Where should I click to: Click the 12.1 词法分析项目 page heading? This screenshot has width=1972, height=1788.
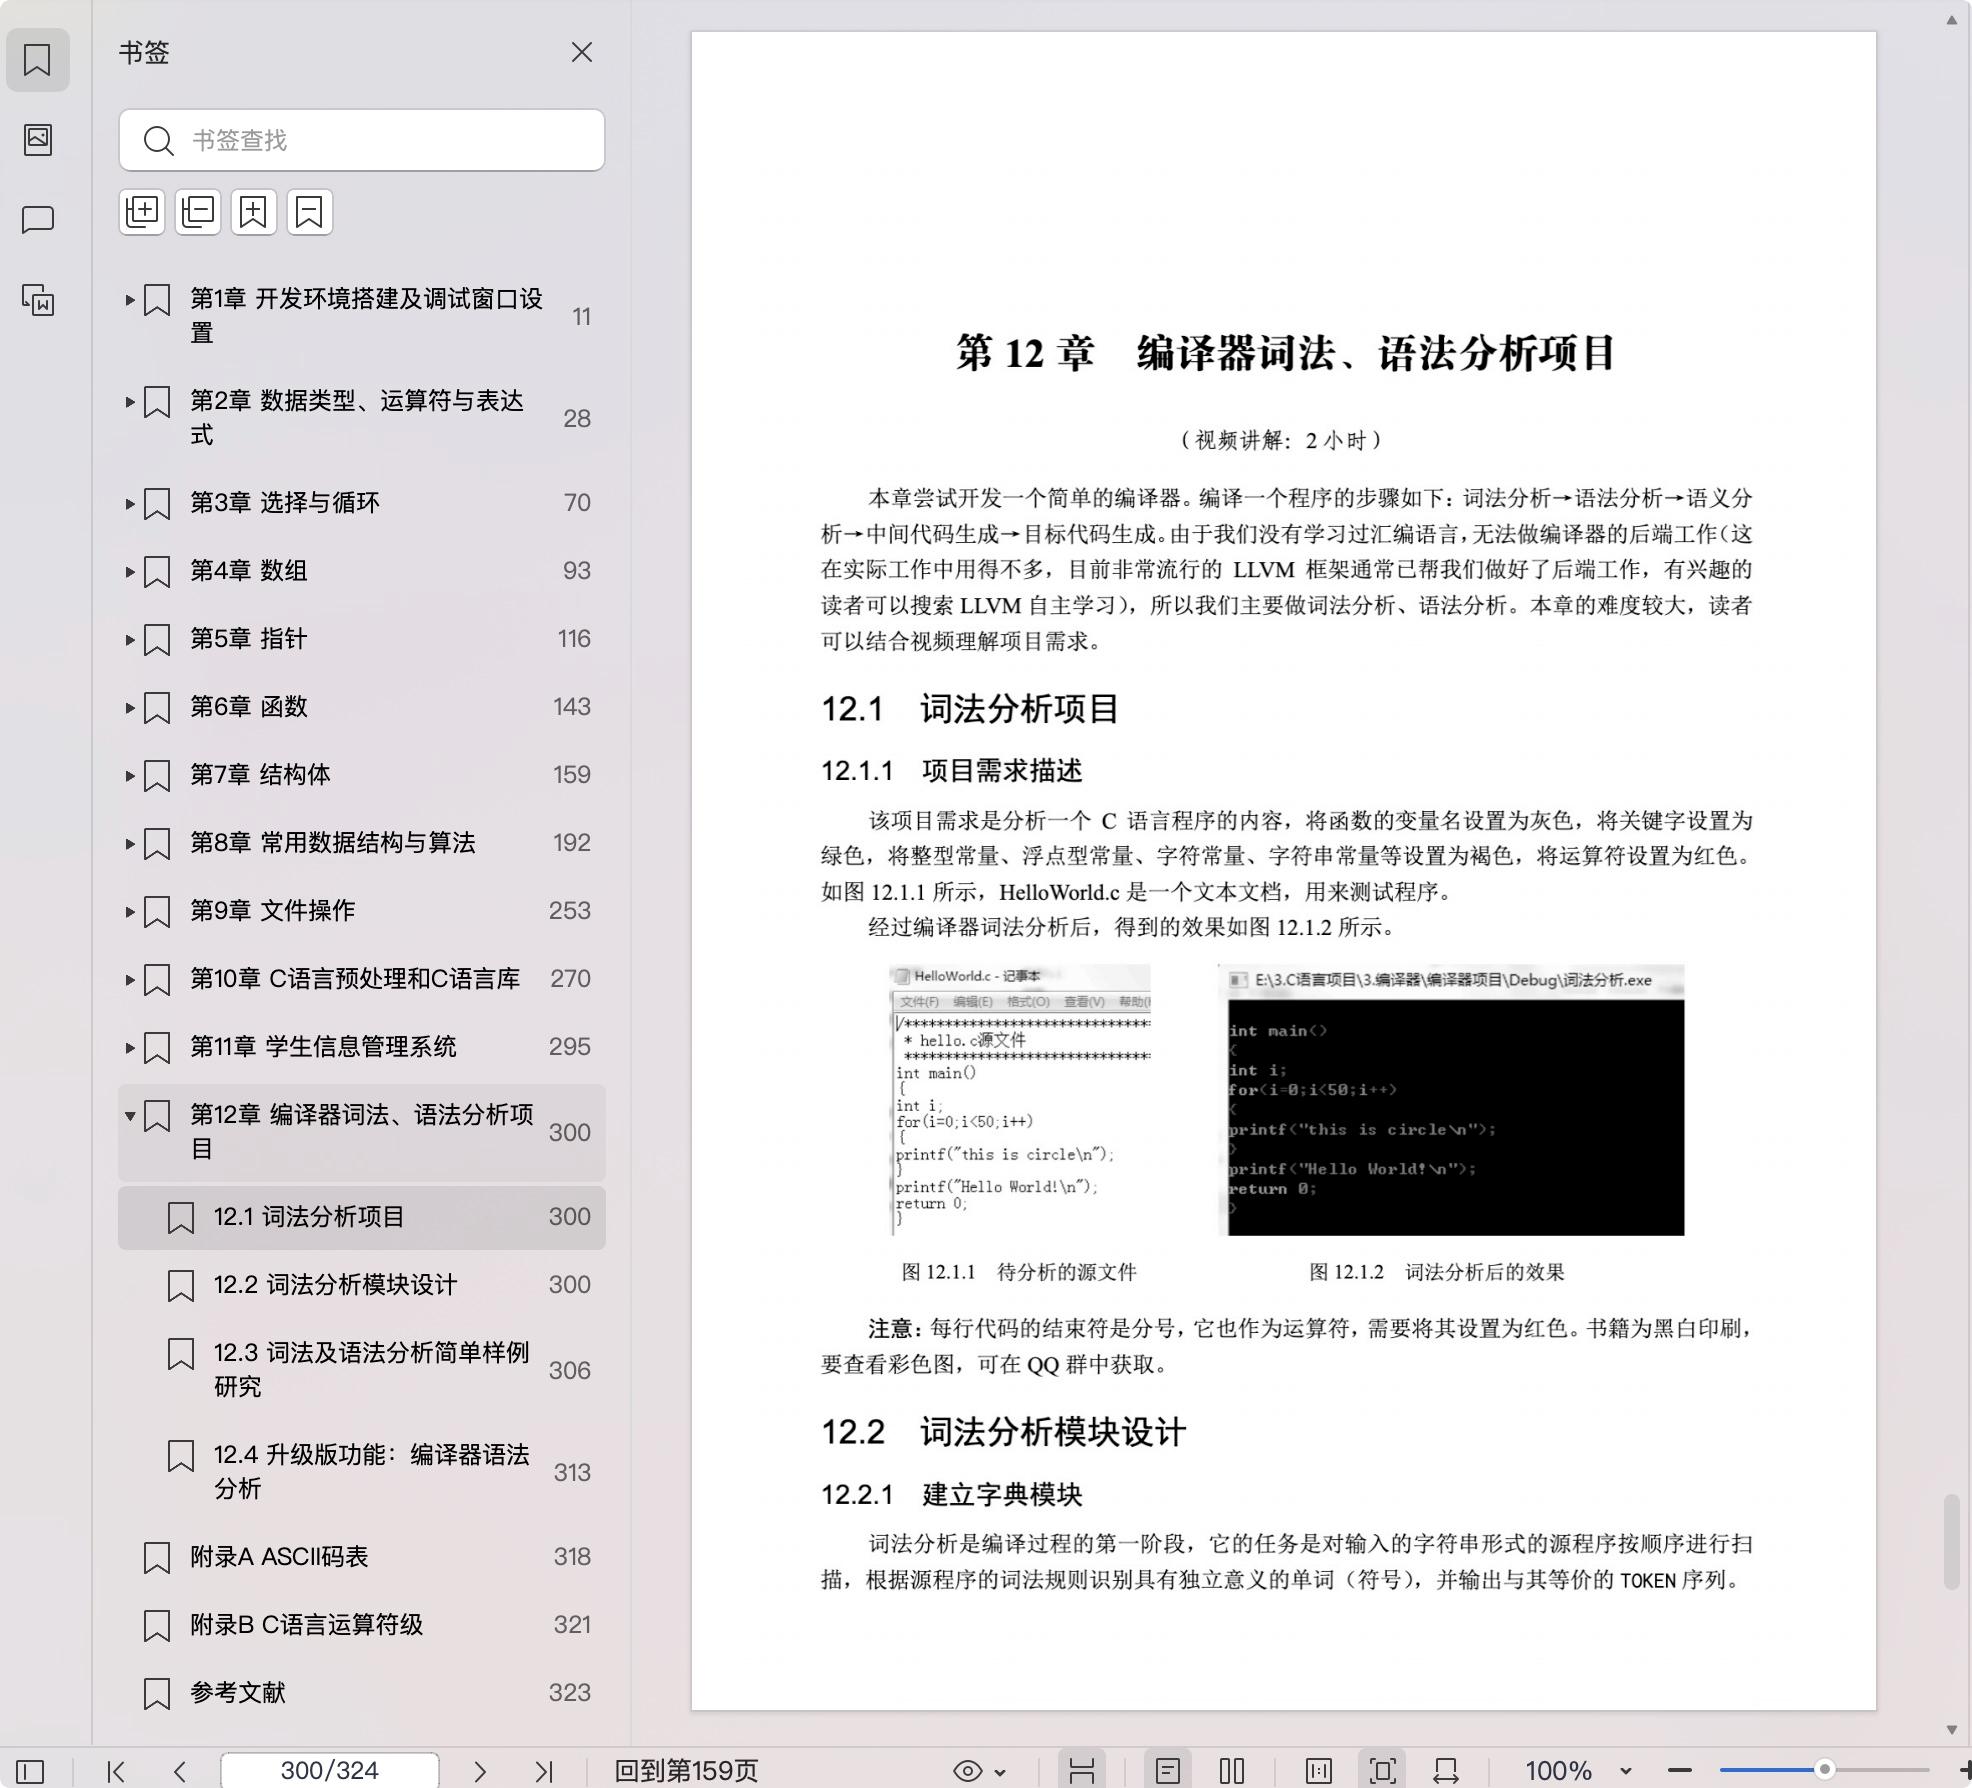point(969,709)
